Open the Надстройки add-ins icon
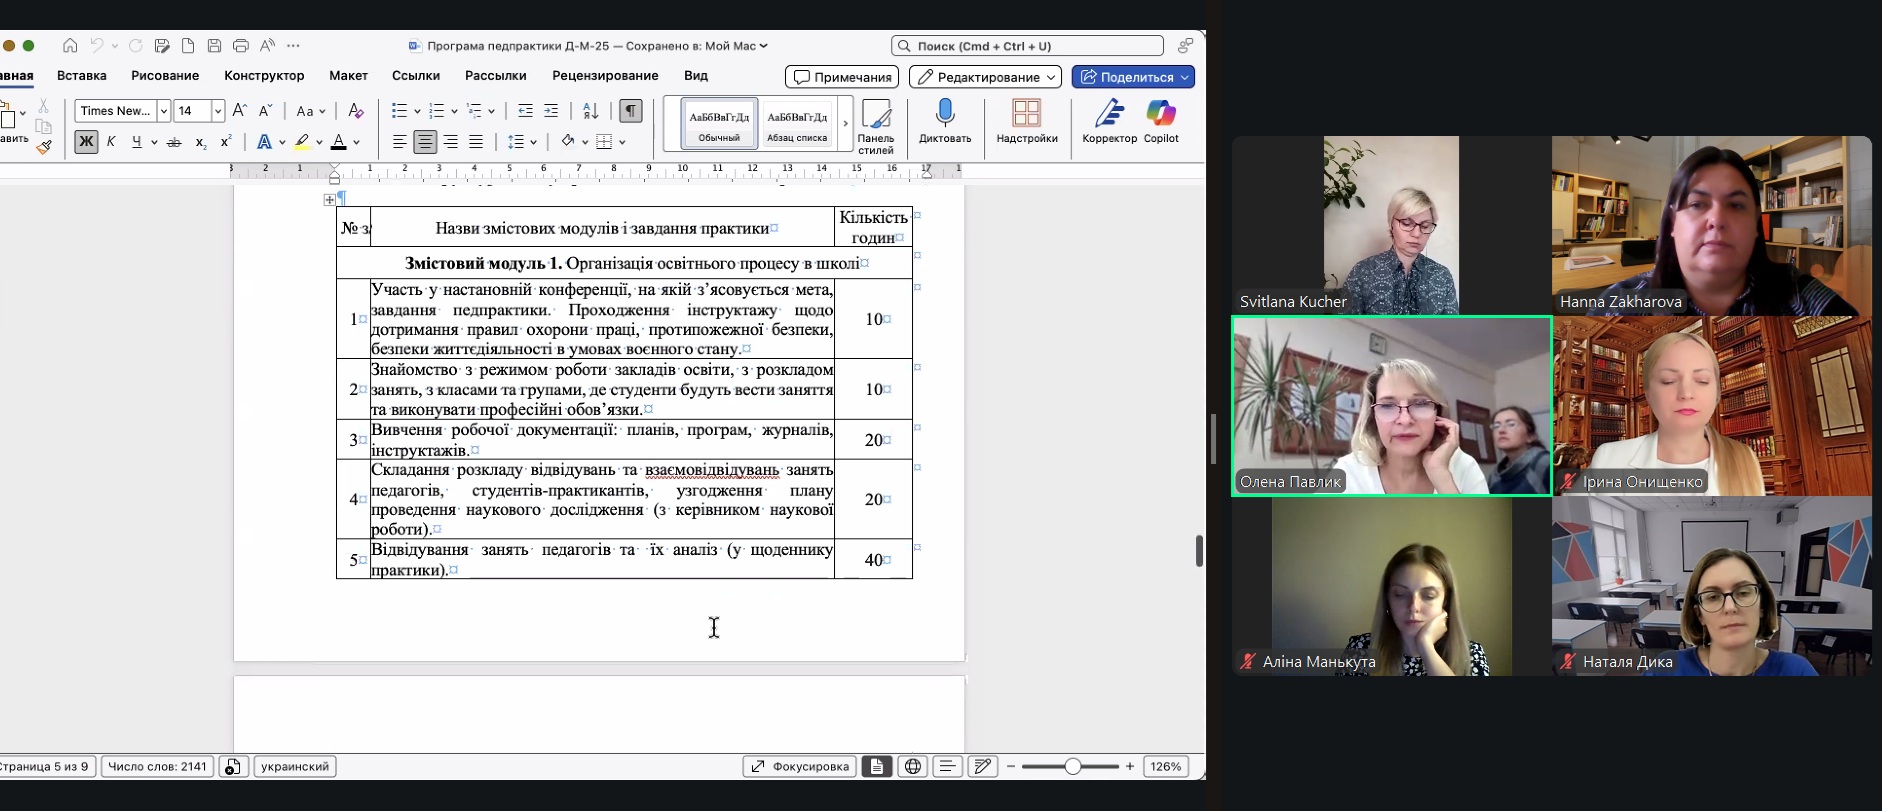 [1026, 114]
